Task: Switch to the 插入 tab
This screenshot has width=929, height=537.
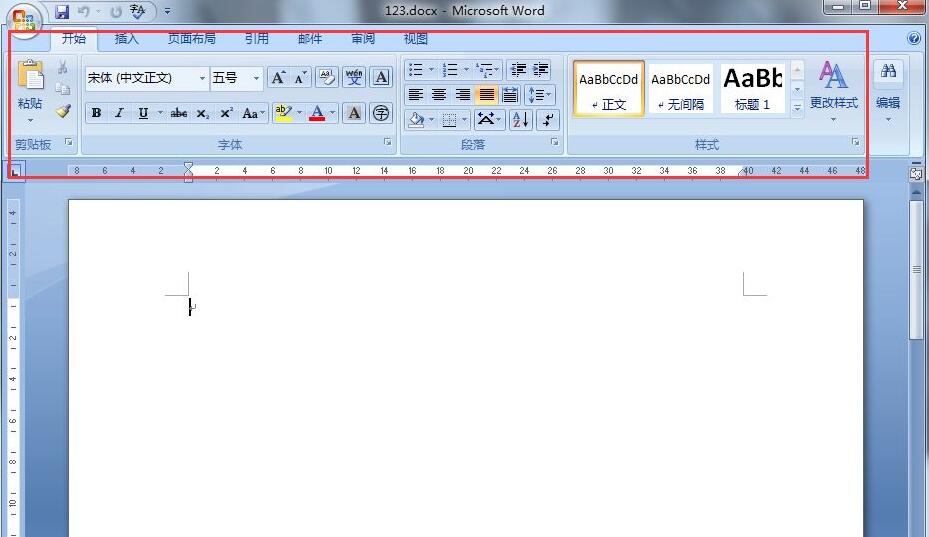Action: point(126,39)
